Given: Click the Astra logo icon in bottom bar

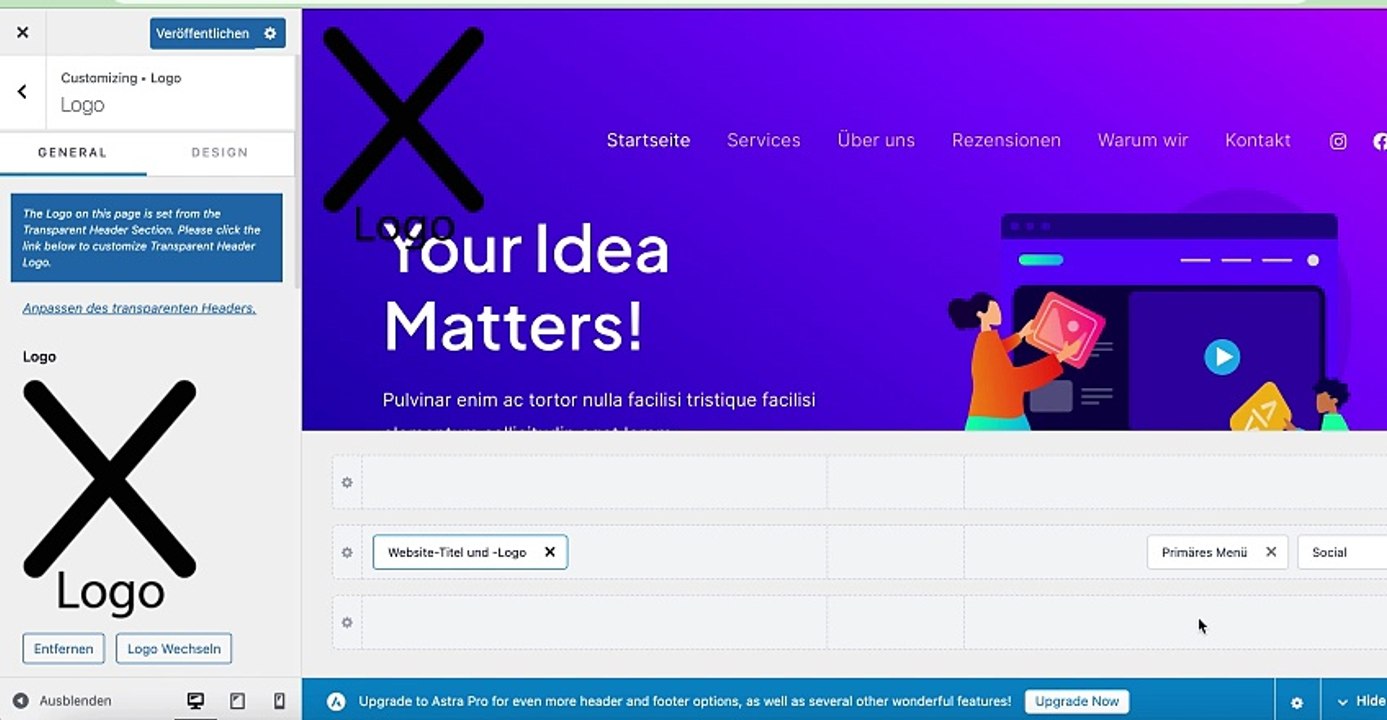Looking at the screenshot, I should (x=337, y=702).
